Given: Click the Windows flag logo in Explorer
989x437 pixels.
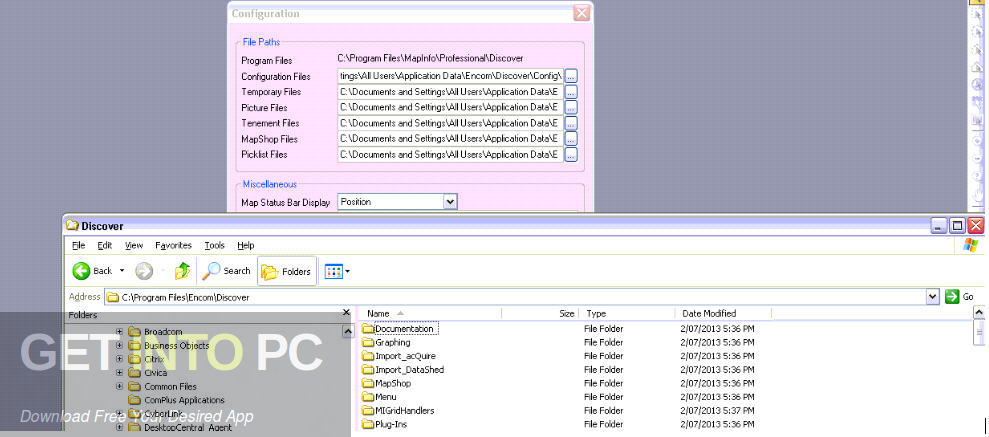Looking at the screenshot, I should pyautogui.click(x=971, y=245).
